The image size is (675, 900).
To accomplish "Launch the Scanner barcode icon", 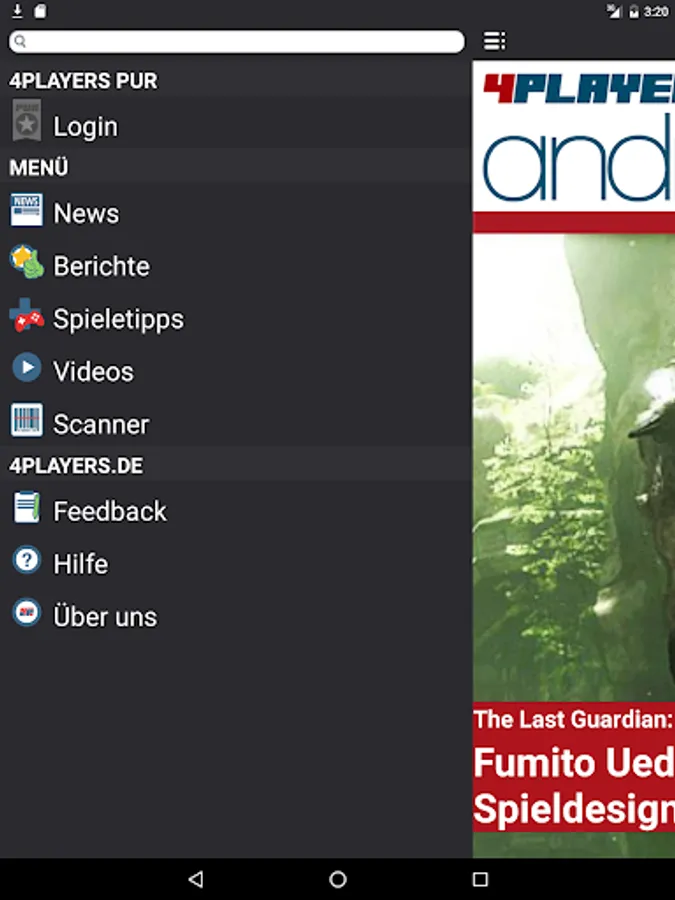I will tap(26, 420).
